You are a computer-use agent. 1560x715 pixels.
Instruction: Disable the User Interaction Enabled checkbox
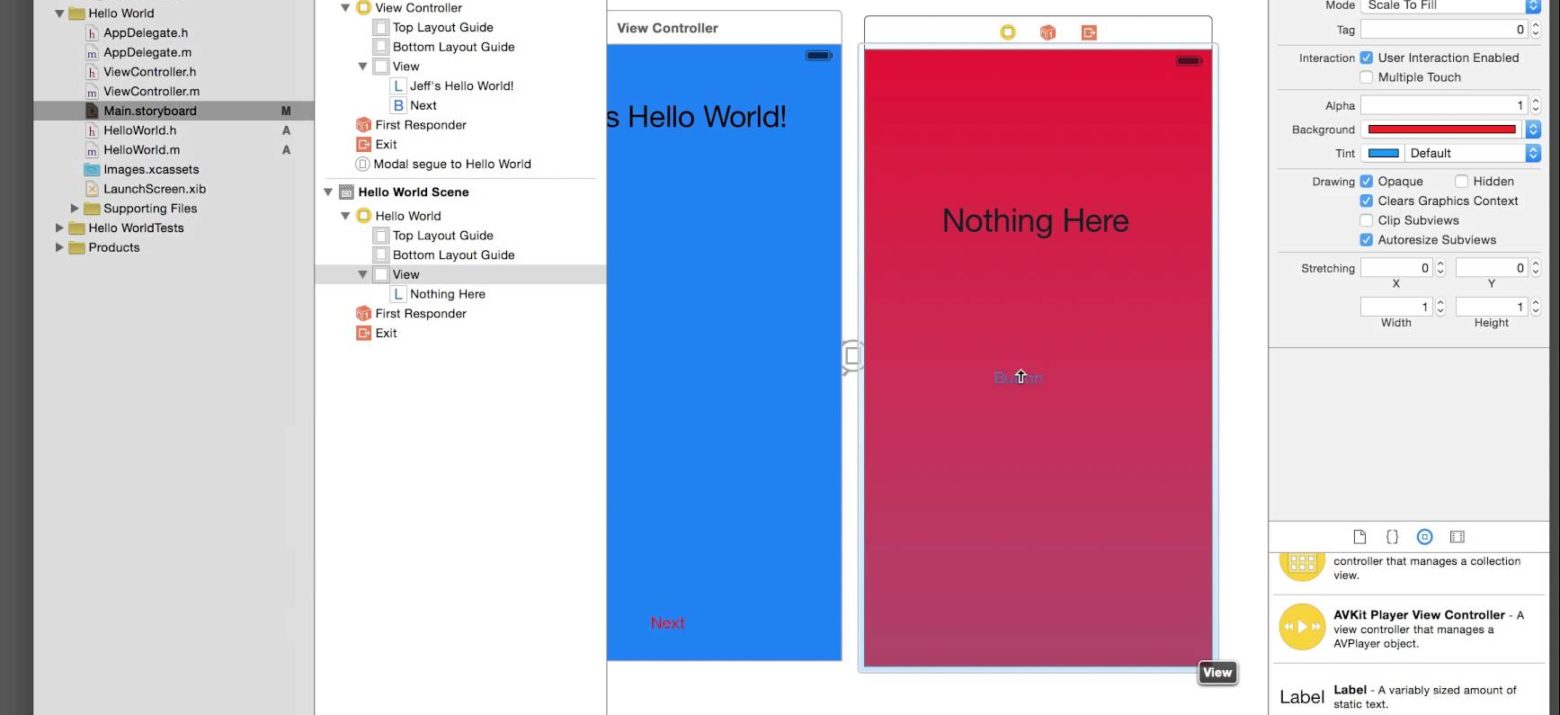coord(1366,58)
